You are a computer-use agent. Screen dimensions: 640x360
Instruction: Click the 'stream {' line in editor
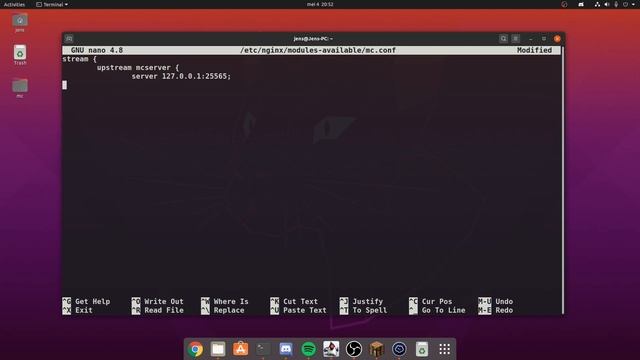pos(80,59)
